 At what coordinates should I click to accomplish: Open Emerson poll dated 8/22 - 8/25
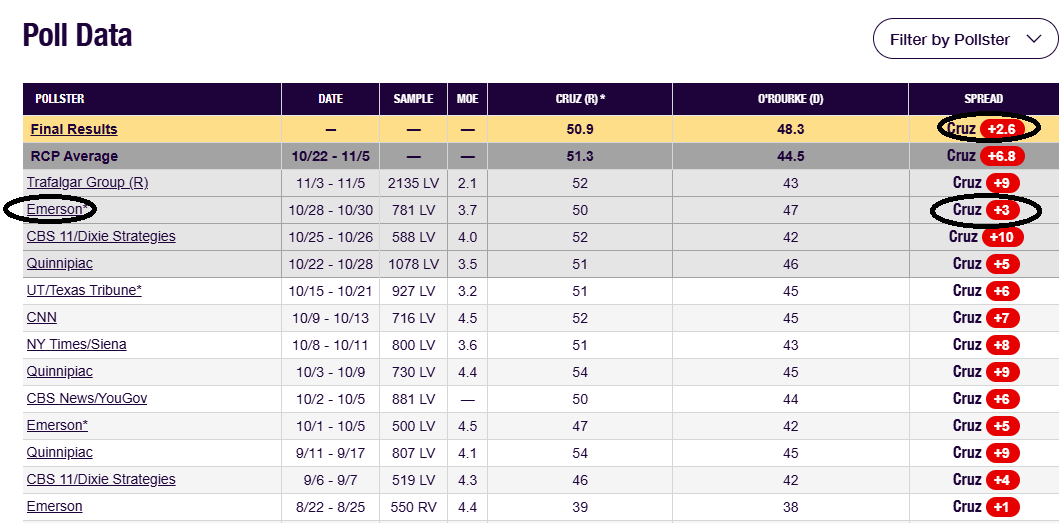(x=55, y=506)
